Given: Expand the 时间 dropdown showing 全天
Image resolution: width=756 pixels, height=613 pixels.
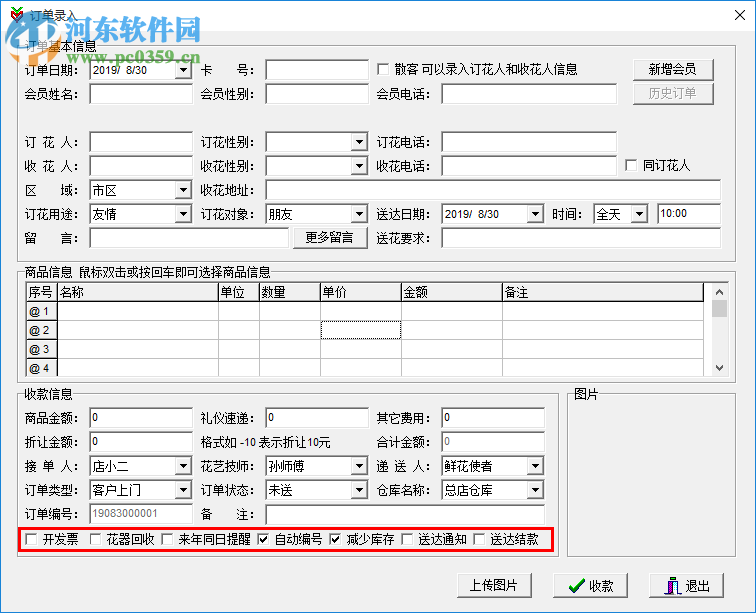Looking at the screenshot, I should point(639,214).
